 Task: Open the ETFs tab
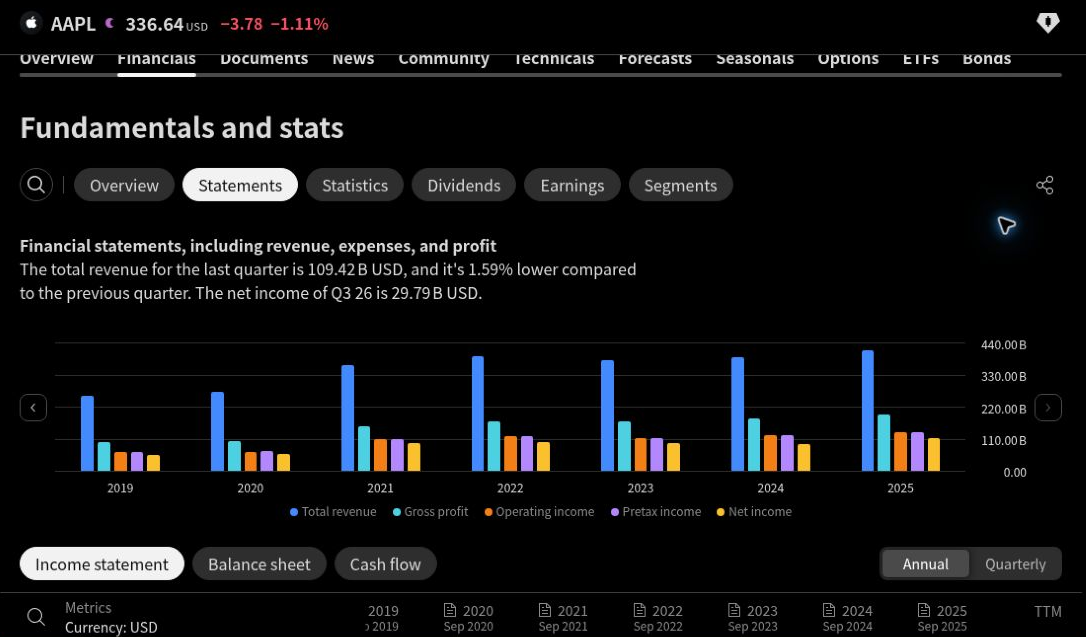(x=921, y=59)
